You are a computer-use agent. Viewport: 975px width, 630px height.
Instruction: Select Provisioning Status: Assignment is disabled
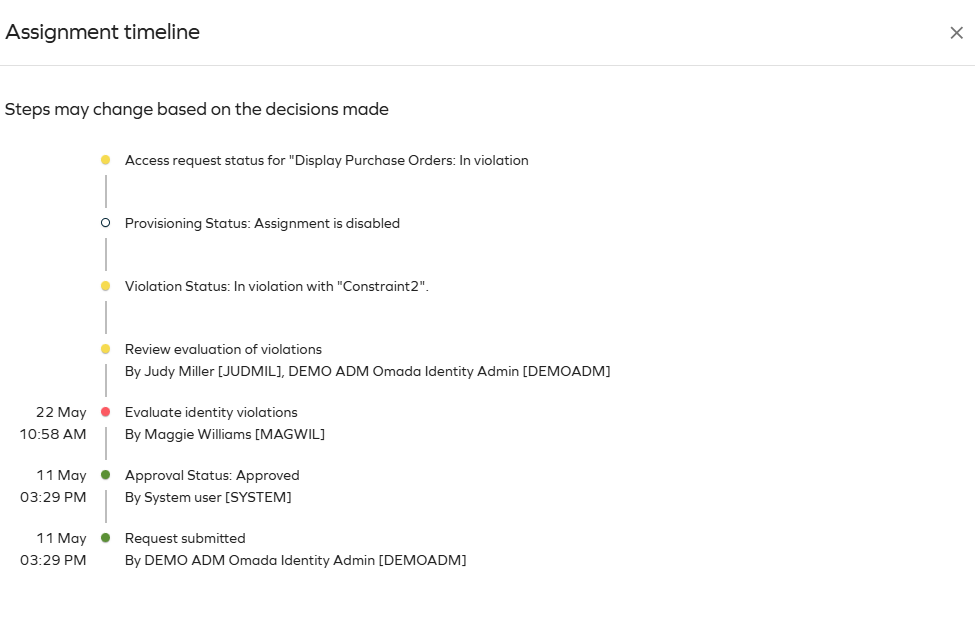tap(262, 223)
